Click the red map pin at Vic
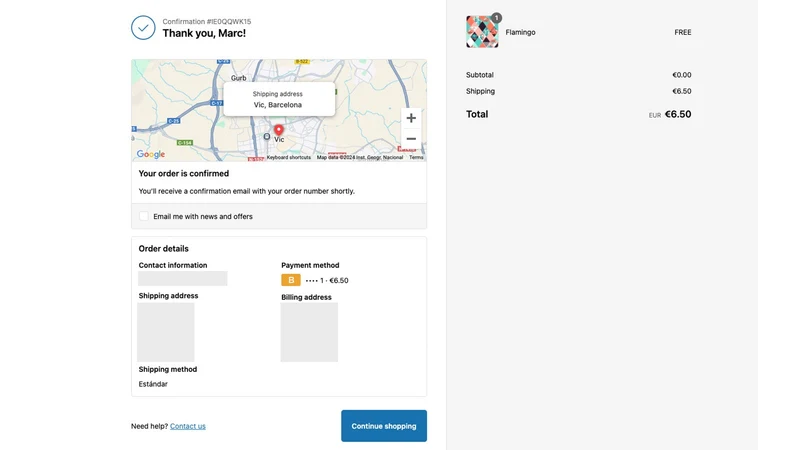Viewport: 800px width, 450px height. 279,130
